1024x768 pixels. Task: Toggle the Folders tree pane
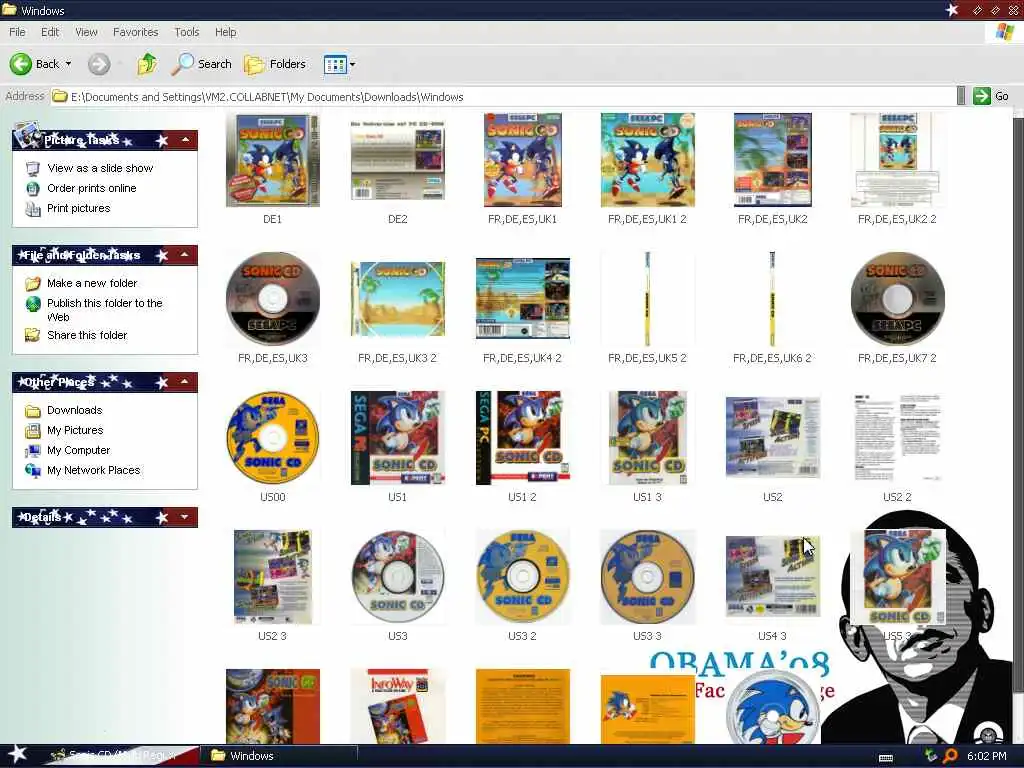coord(275,64)
